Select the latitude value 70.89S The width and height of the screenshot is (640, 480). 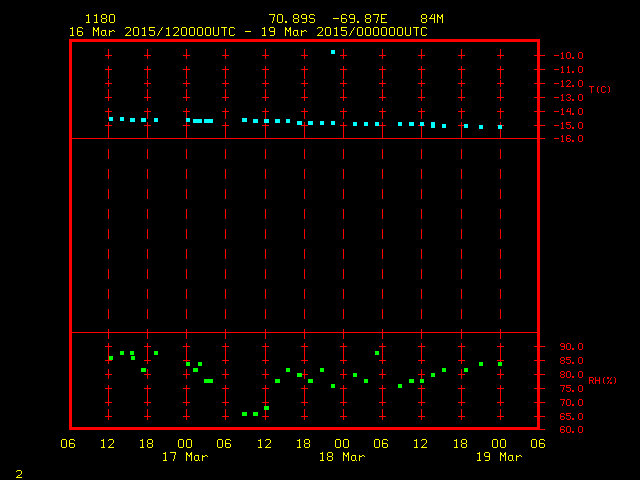click(x=288, y=19)
